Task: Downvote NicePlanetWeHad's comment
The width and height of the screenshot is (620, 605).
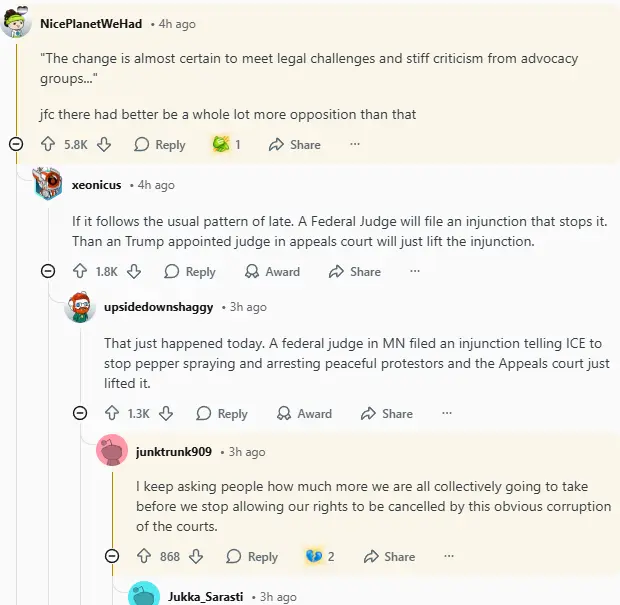Action: tap(104, 144)
